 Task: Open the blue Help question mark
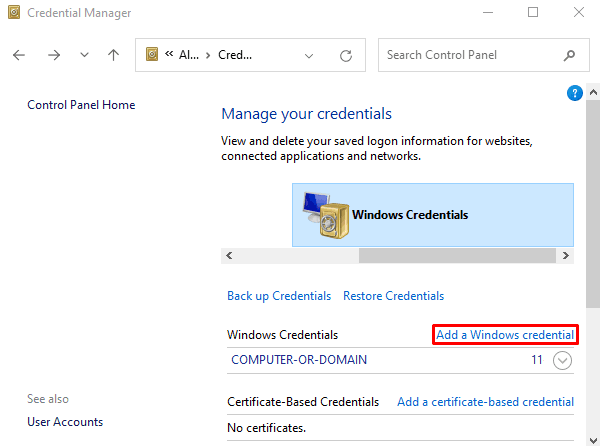click(x=575, y=93)
